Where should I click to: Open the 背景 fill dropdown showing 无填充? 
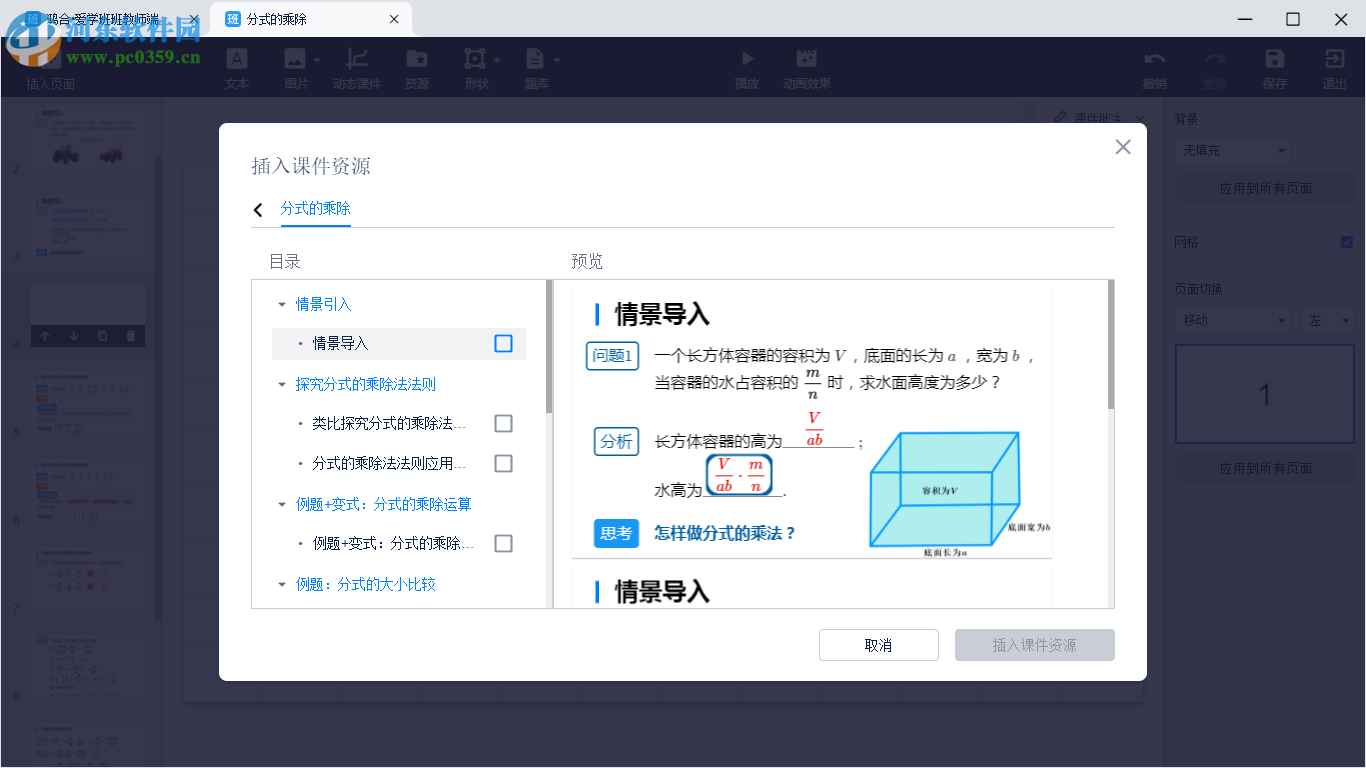(1231, 149)
